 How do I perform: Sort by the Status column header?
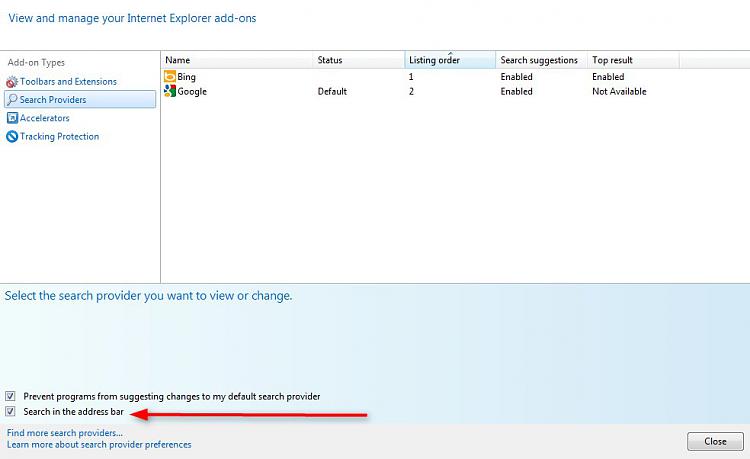click(x=359, y=60)
